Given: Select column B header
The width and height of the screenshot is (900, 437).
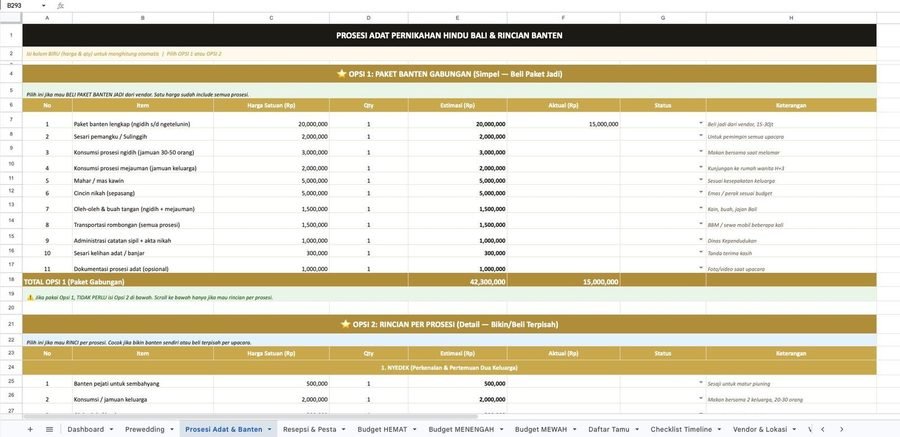Looking at the screenshot, I should (143, 18).
